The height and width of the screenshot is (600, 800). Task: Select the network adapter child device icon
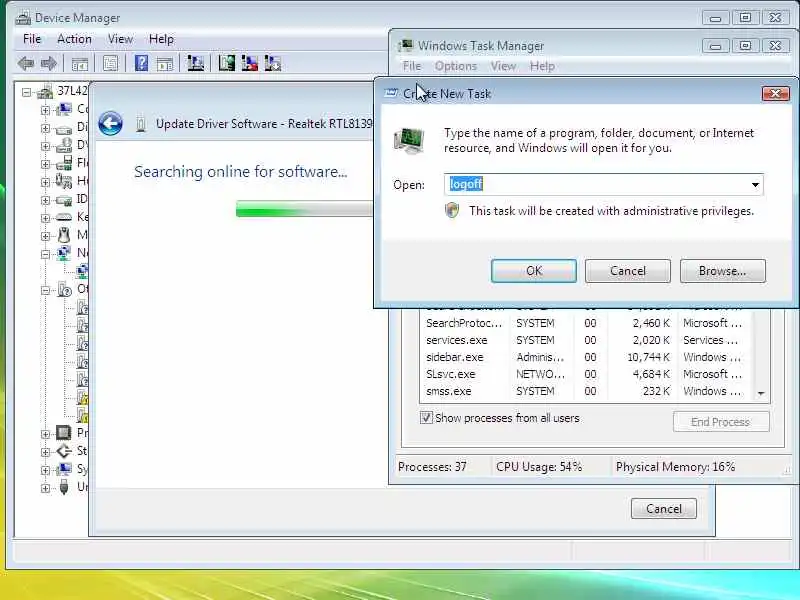point(82,271)
